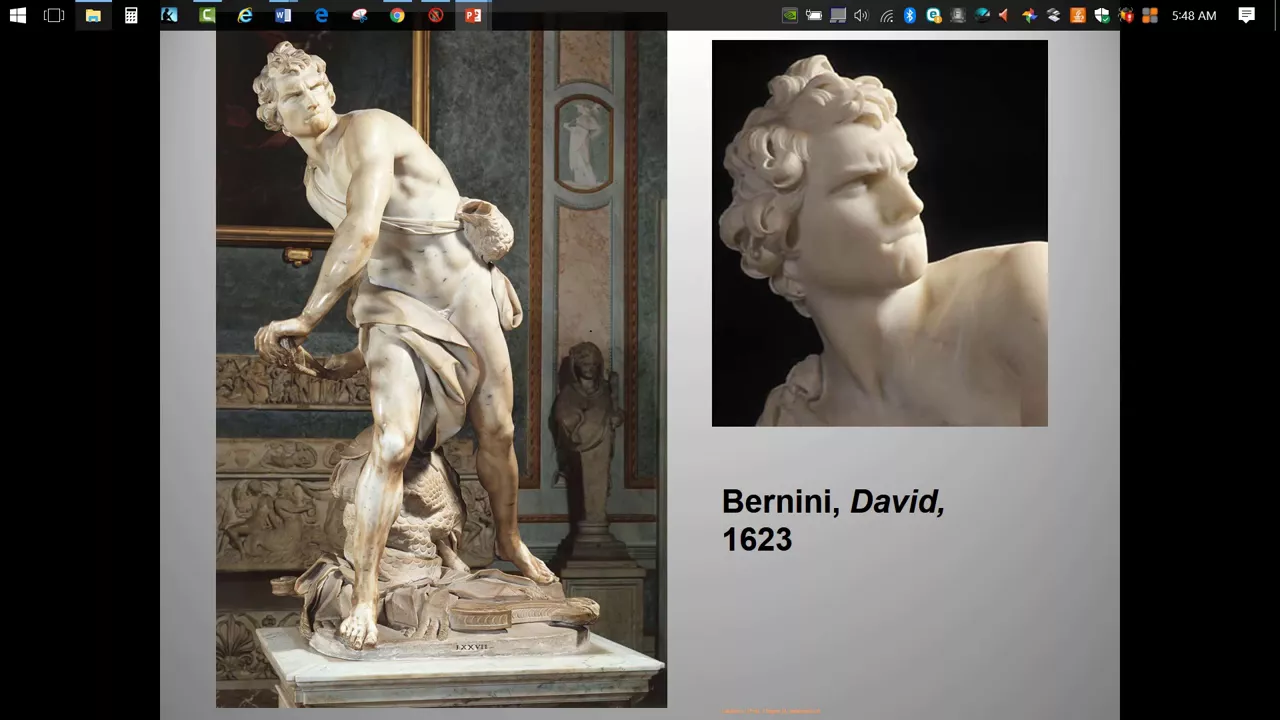Launch Calculator from the taskbar

(131, 15)
